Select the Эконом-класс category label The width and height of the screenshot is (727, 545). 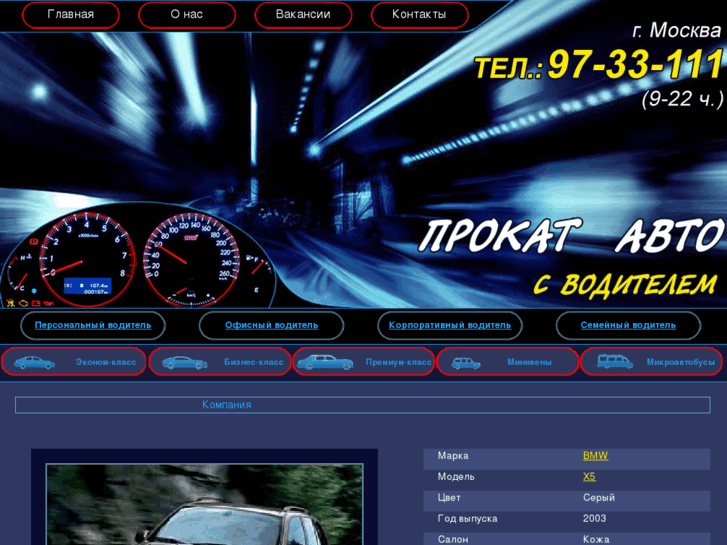[x=106, y=362]
